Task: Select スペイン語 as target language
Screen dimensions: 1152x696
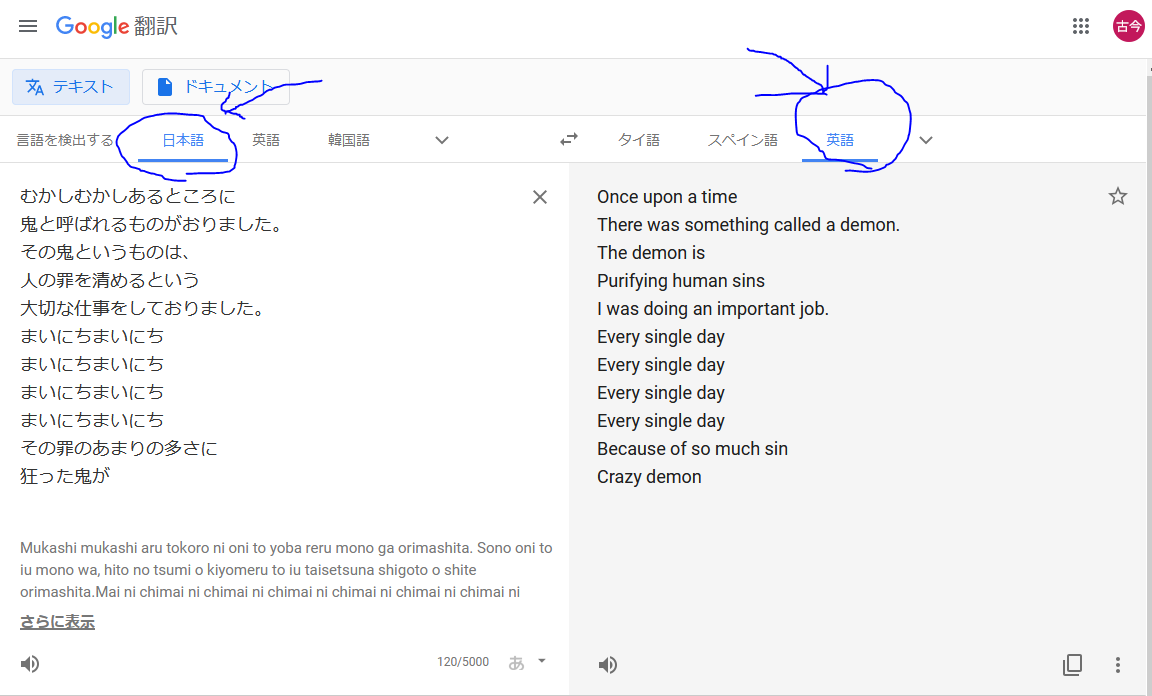Action: (x=742, y=140)
